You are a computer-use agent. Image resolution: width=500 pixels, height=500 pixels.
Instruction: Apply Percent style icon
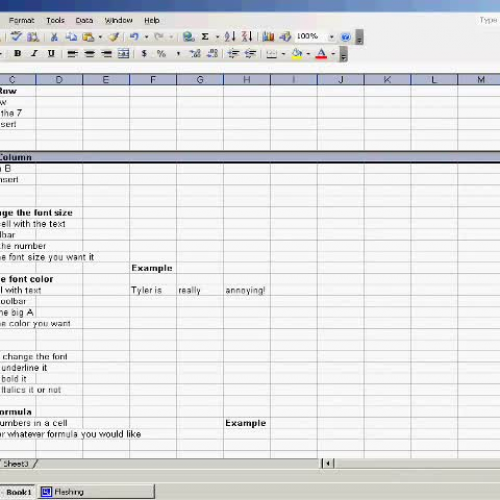click(x=161, y=54)
